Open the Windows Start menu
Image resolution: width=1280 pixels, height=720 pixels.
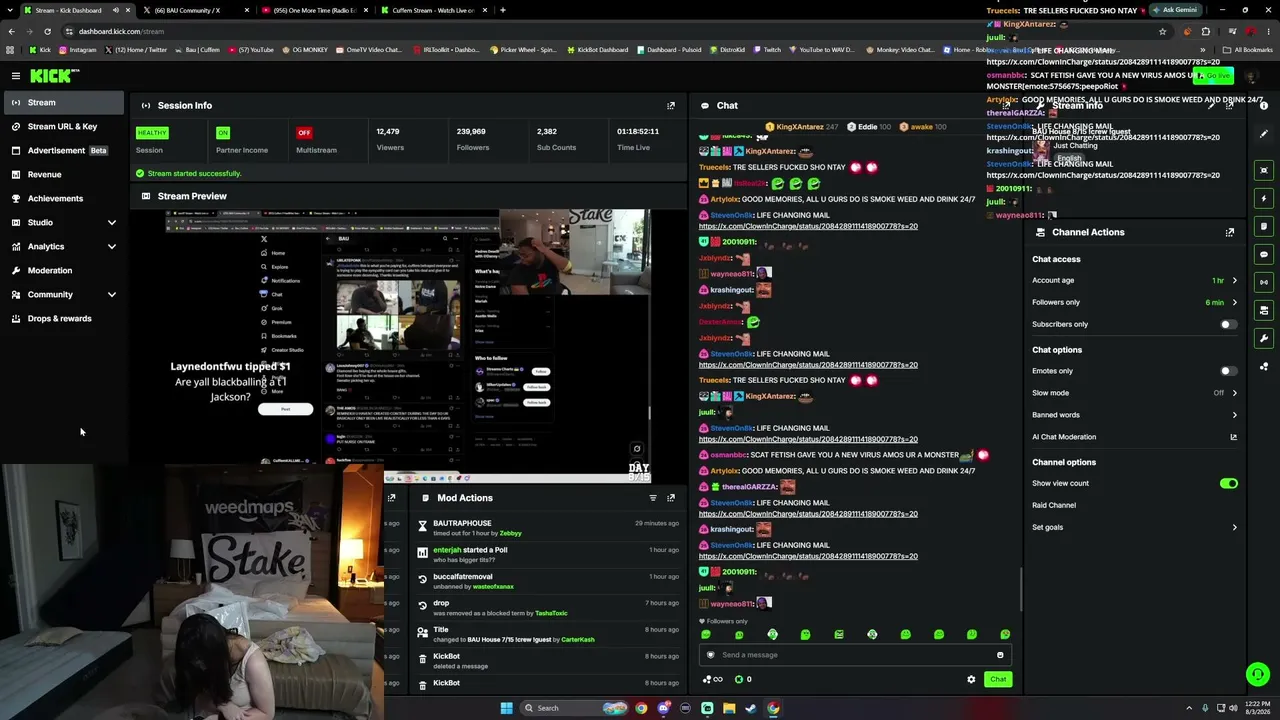click(x=507, y=708)
